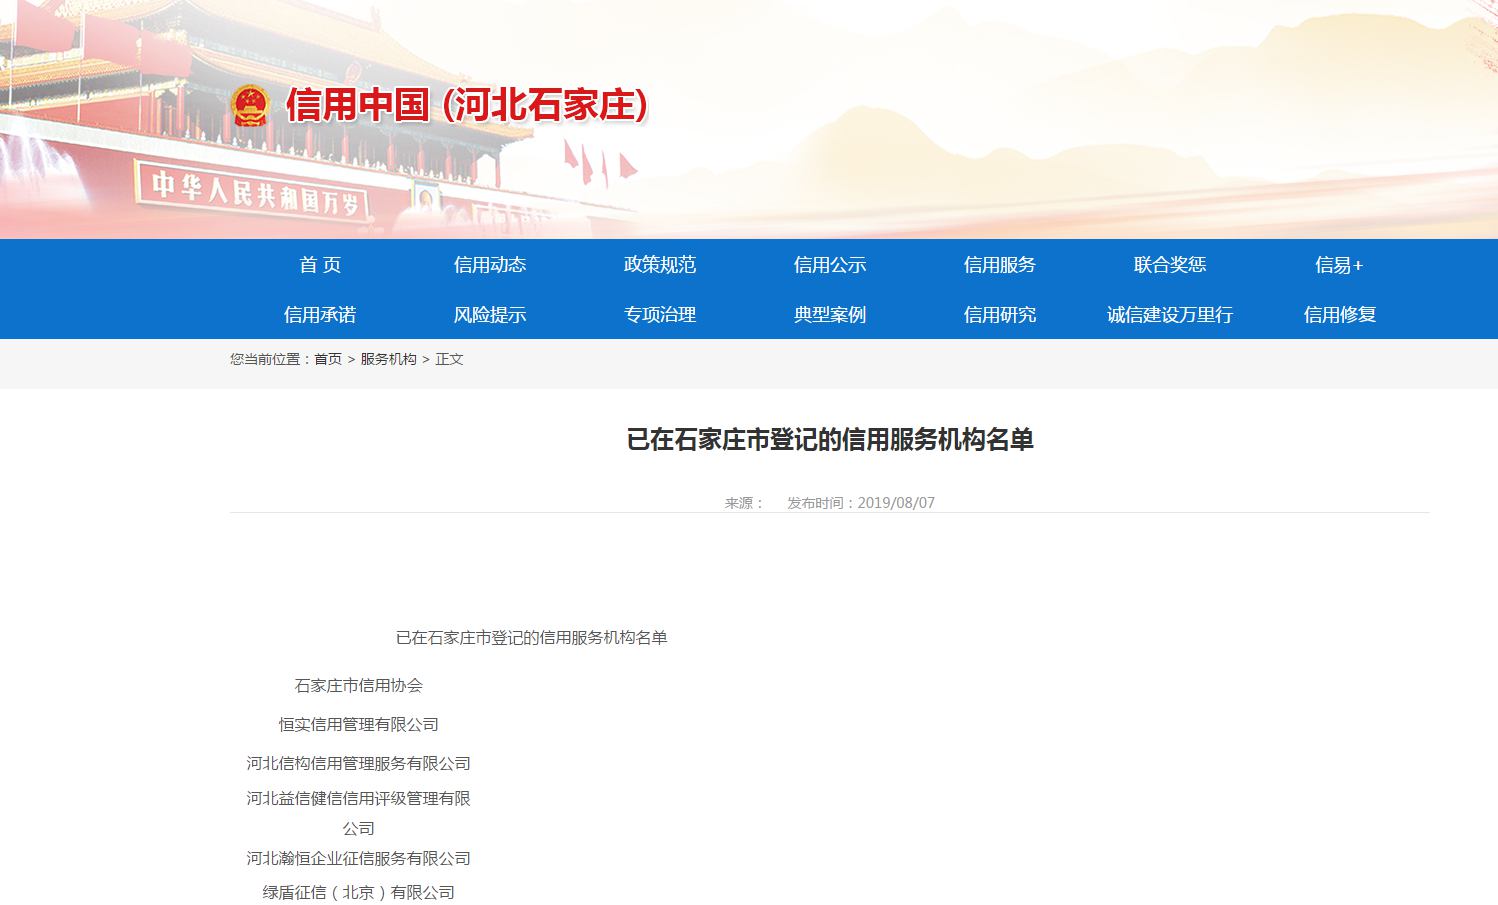Click 首页 link in breadcrumb
The width and height of the screenshot is (1498, 905).
click(x=328, y=359)
